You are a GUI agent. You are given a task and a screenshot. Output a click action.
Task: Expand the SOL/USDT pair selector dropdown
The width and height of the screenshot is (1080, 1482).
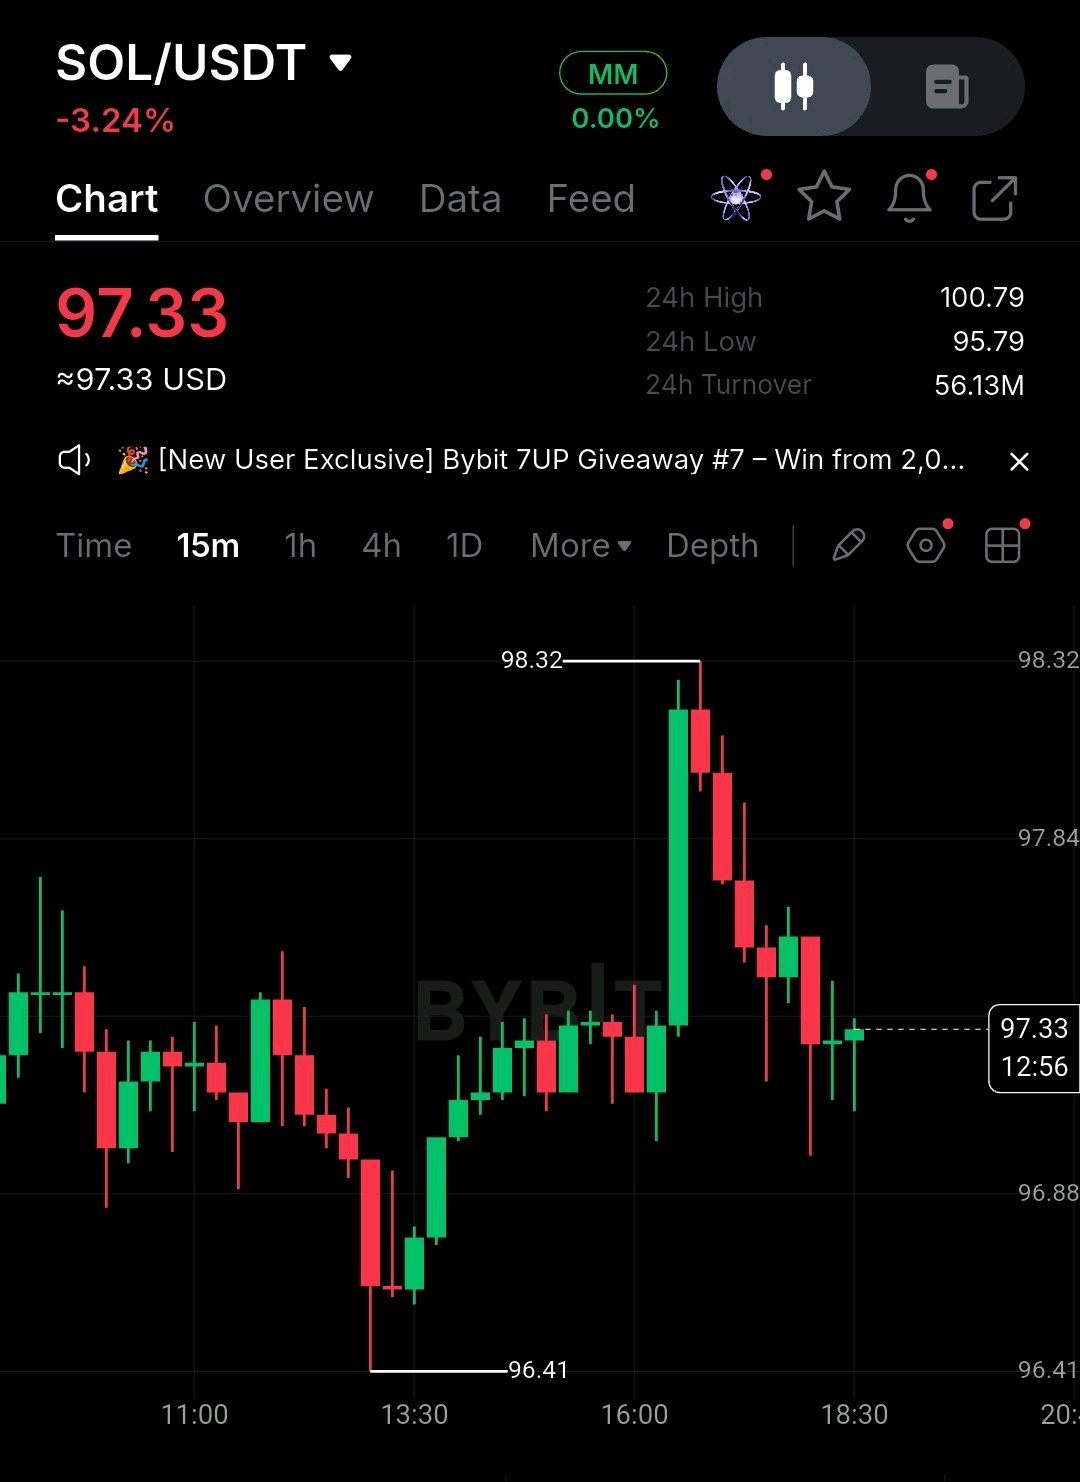pyautogui.click(x=341, y=63)
